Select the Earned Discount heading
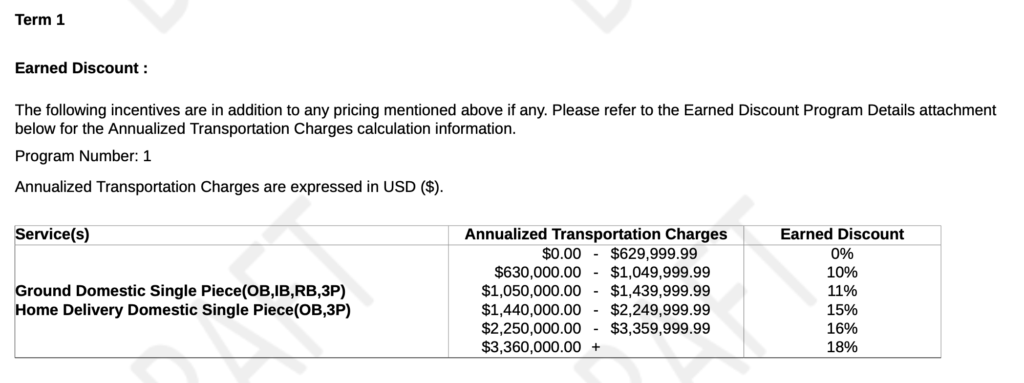The width and height of the screenshot is (1024, 383). tap(82, 69)
